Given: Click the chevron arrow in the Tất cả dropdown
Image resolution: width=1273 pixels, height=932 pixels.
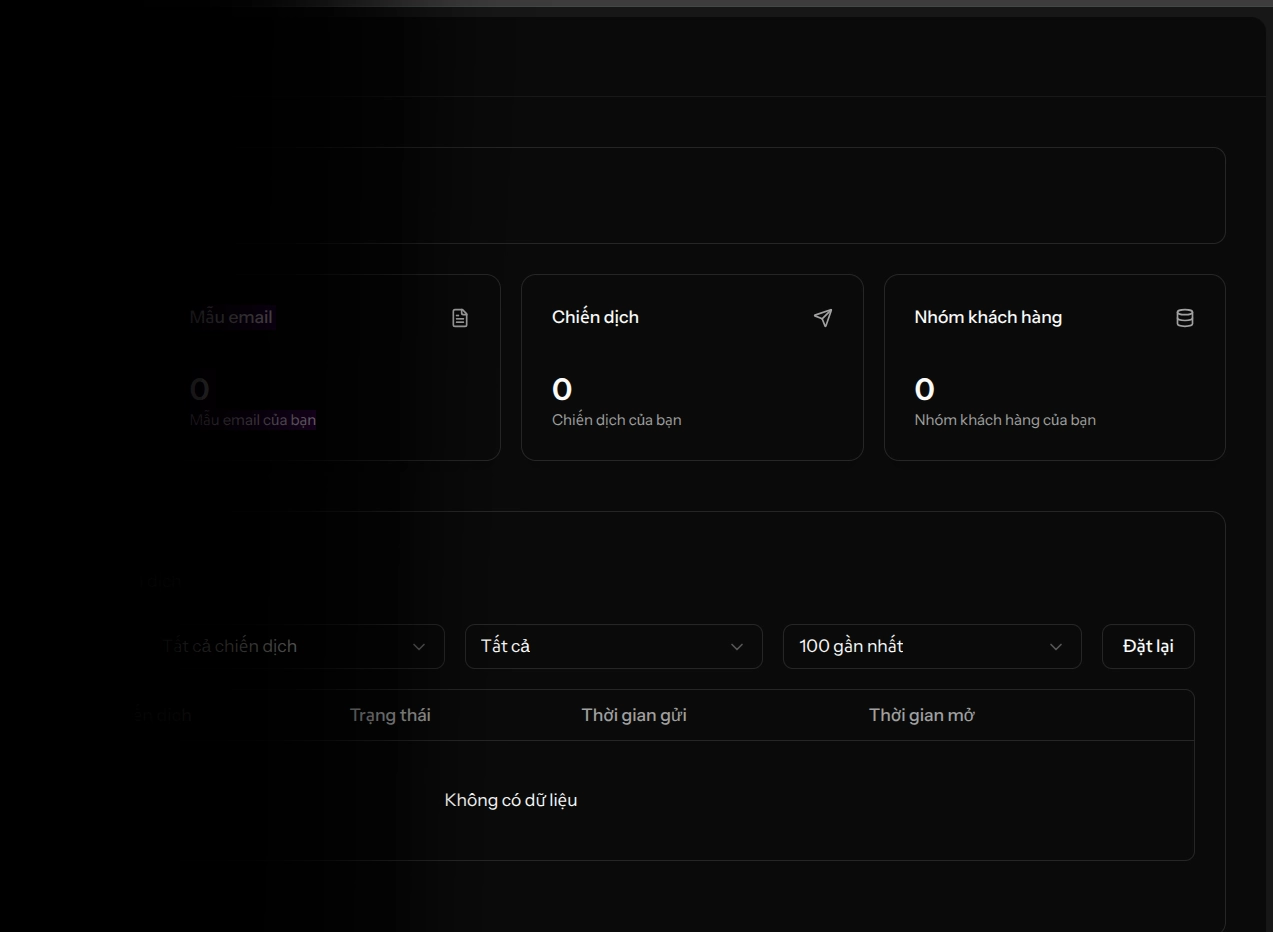Looking at the screenshot, I should click(737, 647).
